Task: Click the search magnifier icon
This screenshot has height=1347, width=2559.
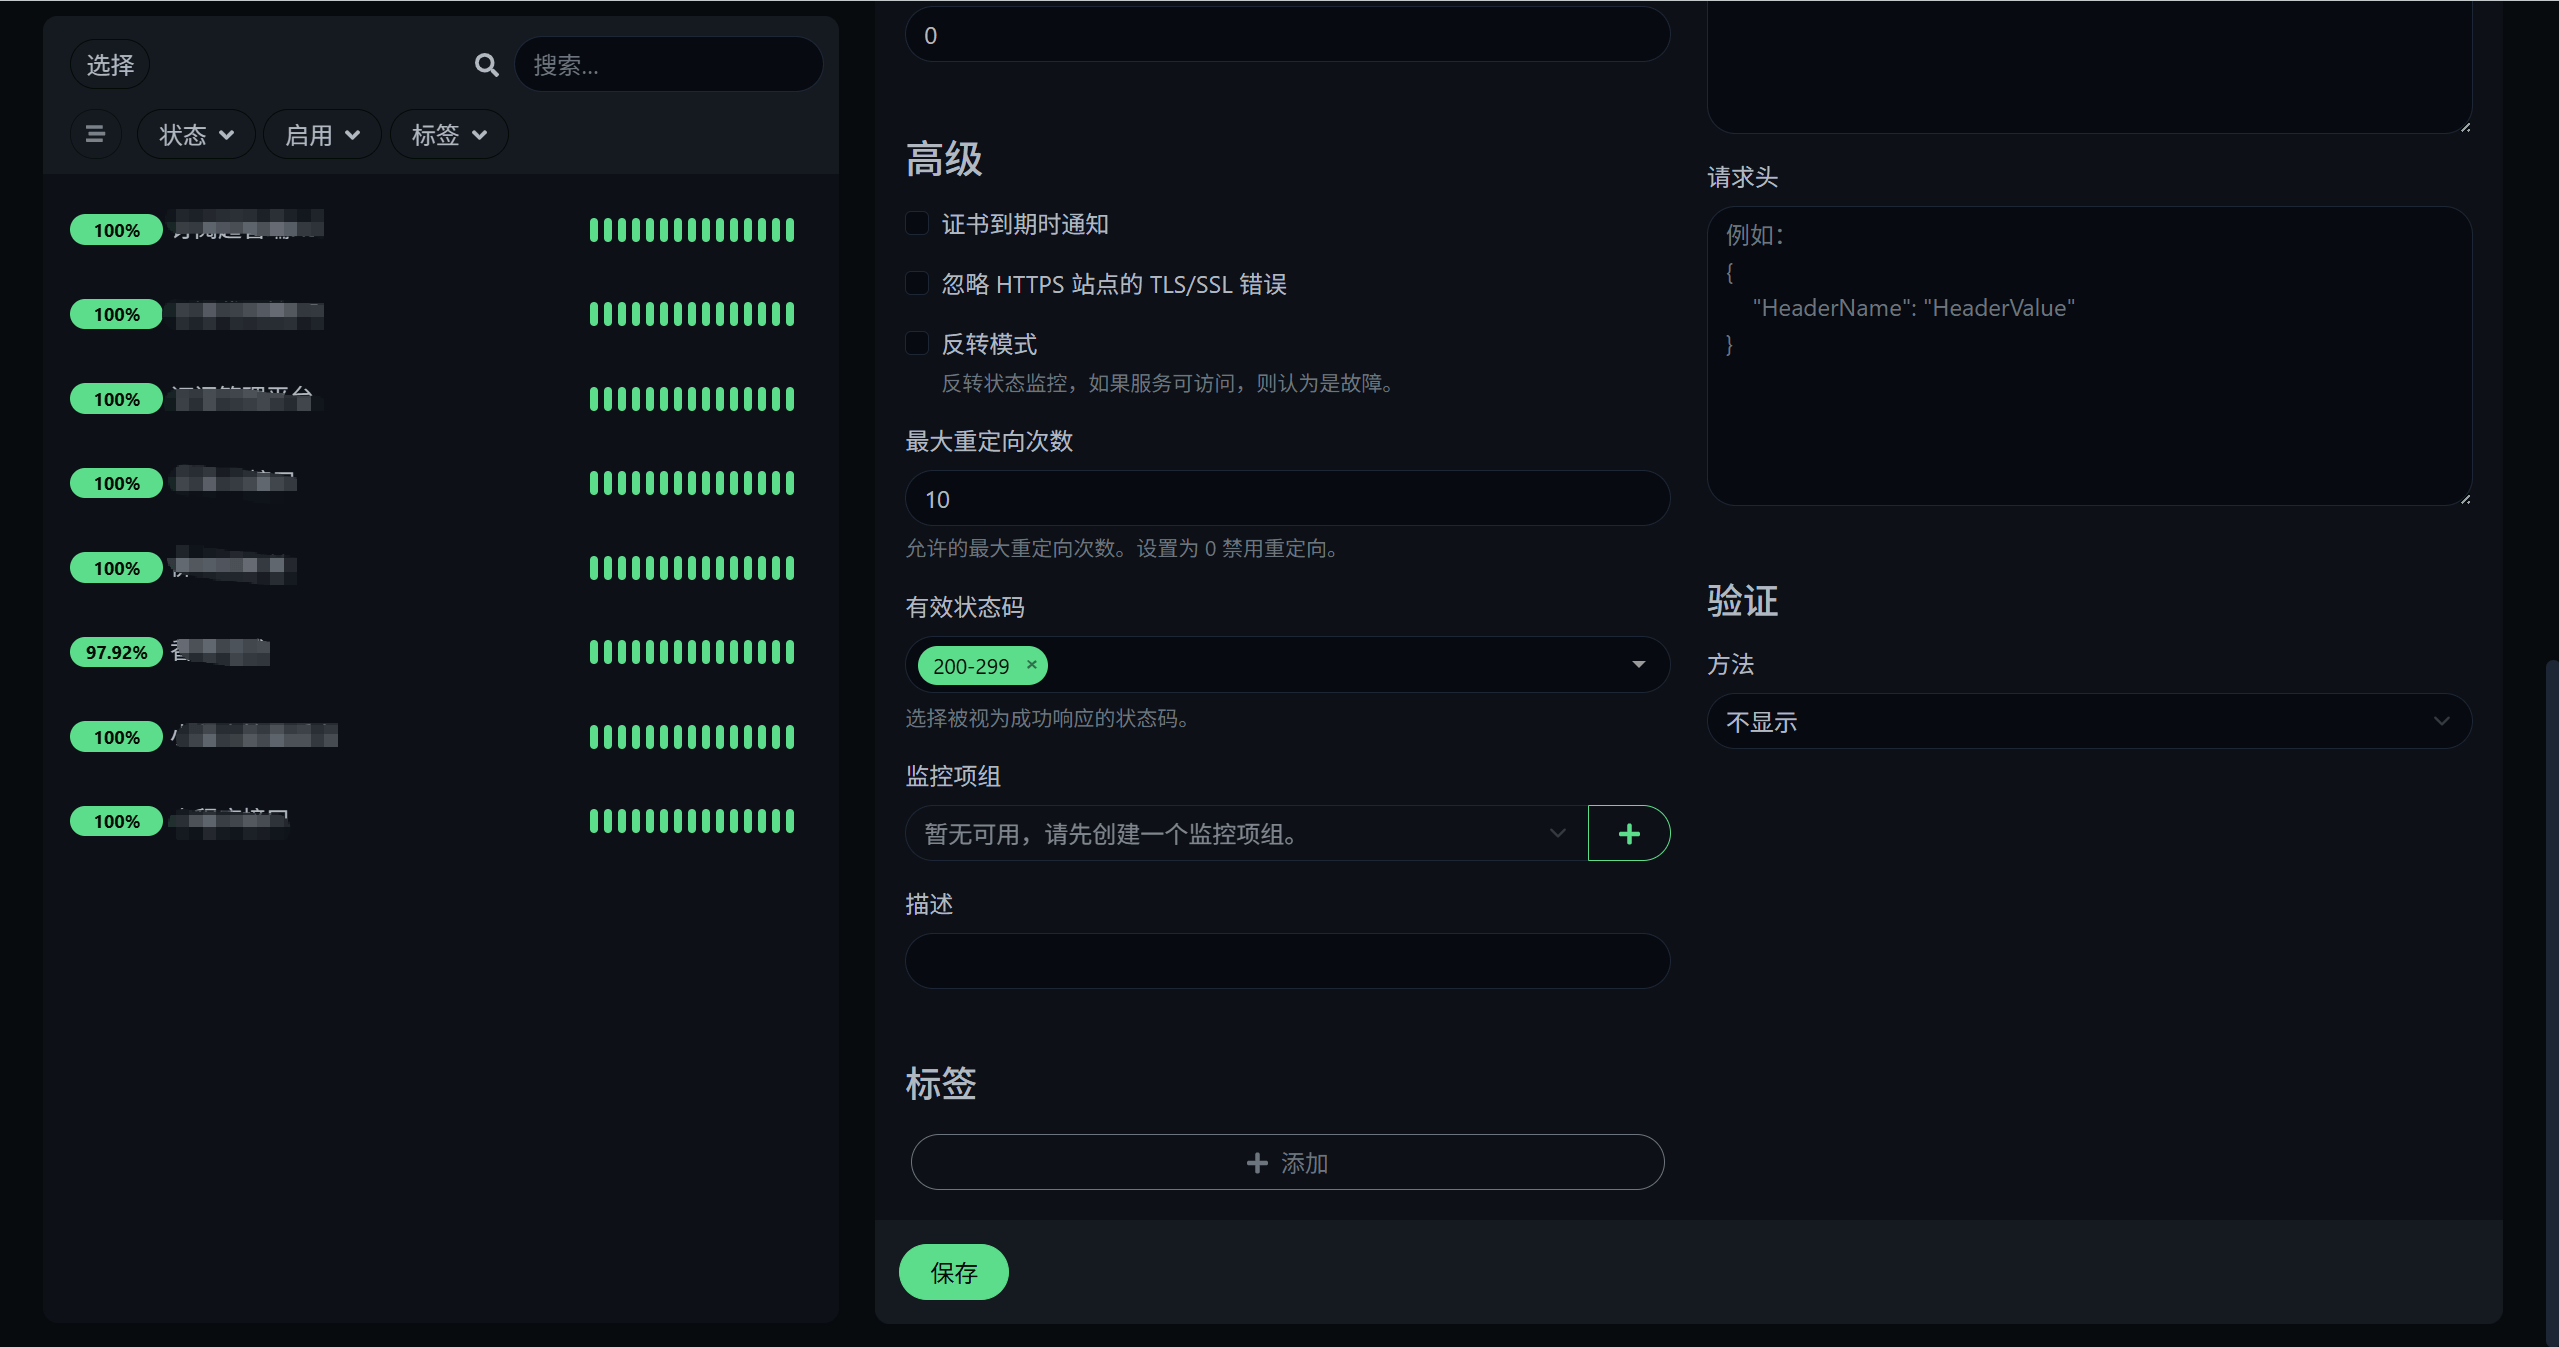Action: tap(486, 65)
